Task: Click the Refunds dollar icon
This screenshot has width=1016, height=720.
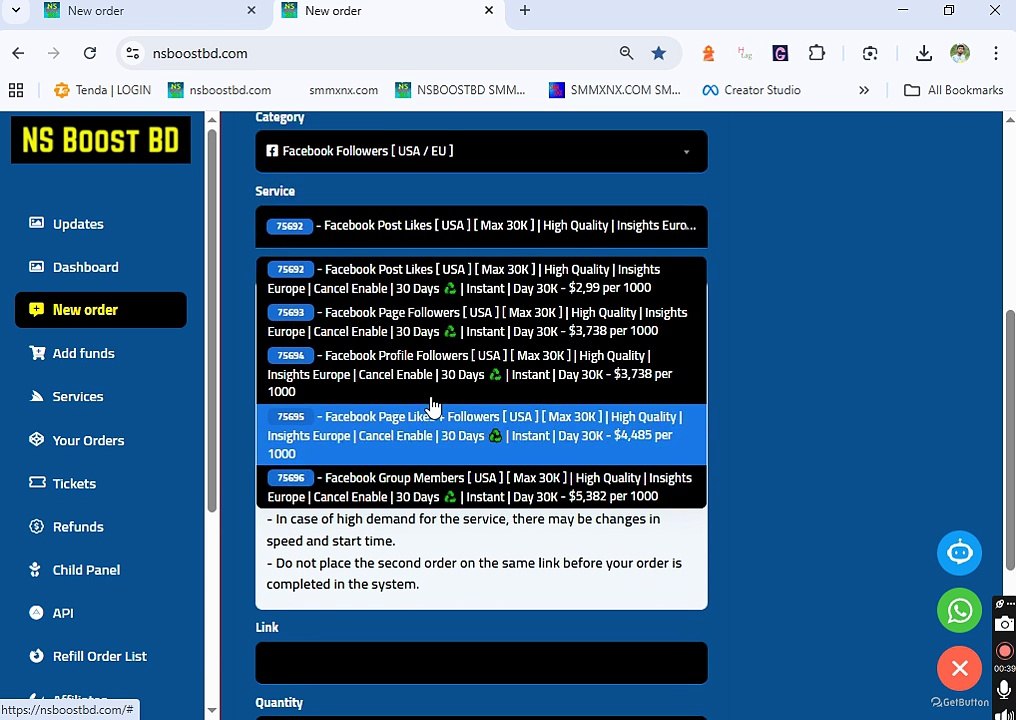Action: point(36,526)
